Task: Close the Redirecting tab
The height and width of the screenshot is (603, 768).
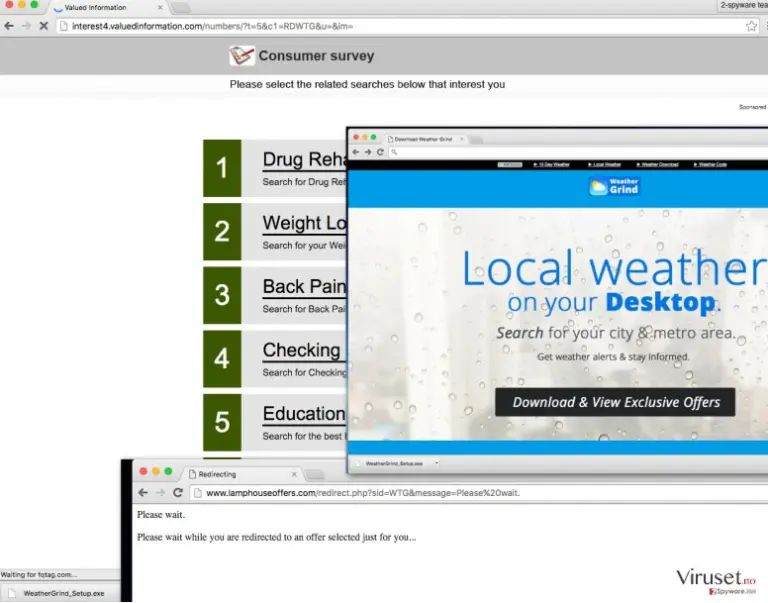Action: [x=294, y=474]
